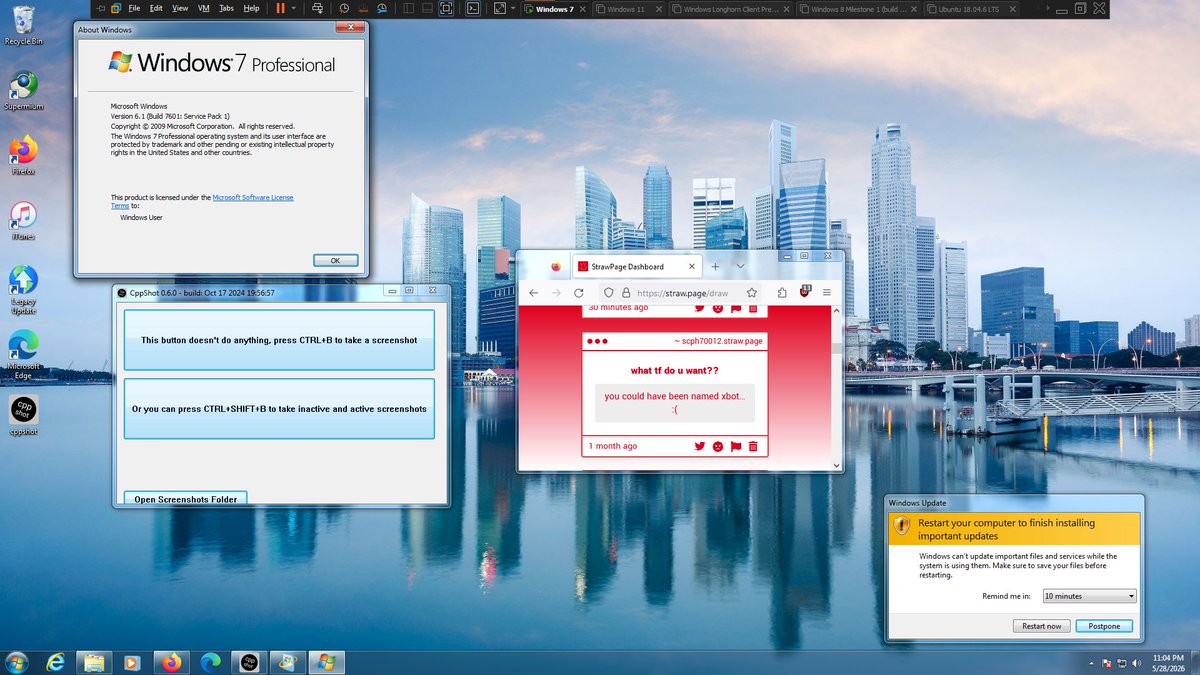Open the Recycle Bin desktop icon
This screenshot has width=1200, height=675.
(x=22, y=25)
